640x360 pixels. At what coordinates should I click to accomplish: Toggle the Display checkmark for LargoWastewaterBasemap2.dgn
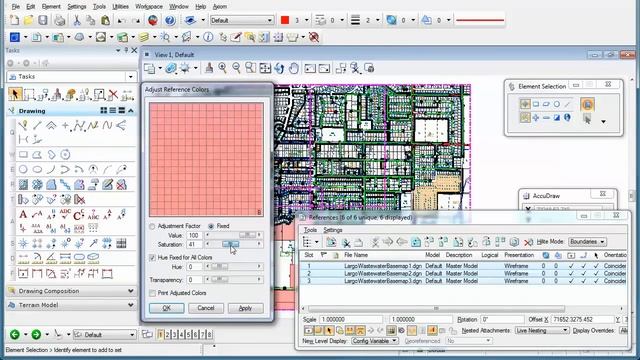[571, 273]
